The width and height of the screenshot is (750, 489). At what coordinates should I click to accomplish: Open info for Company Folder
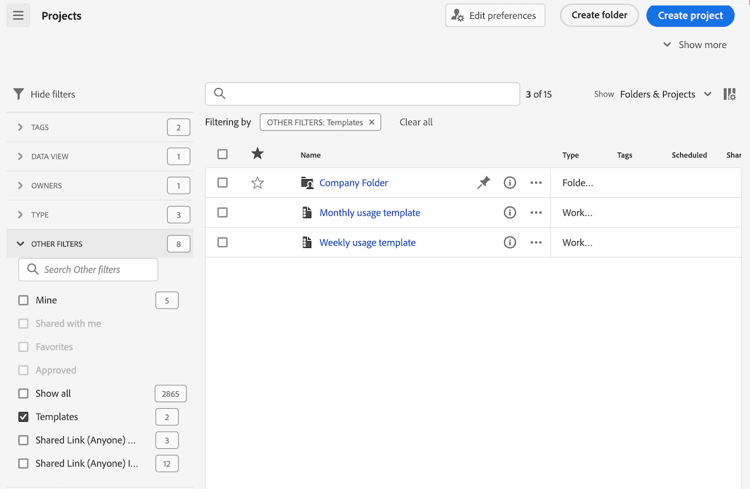click(x=510, y=183)
